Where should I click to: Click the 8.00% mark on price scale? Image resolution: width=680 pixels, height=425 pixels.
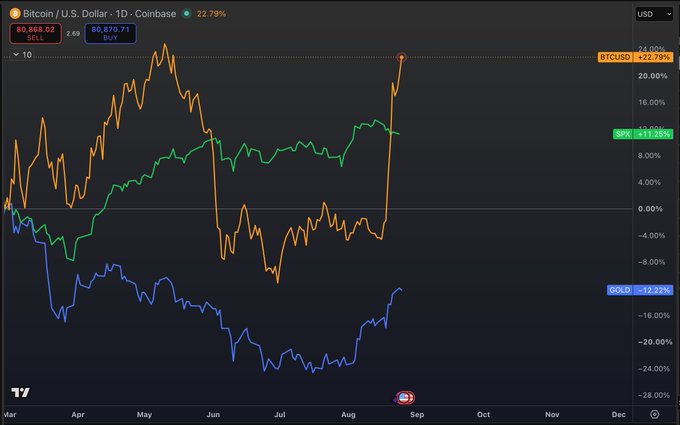tap(649, 156)
